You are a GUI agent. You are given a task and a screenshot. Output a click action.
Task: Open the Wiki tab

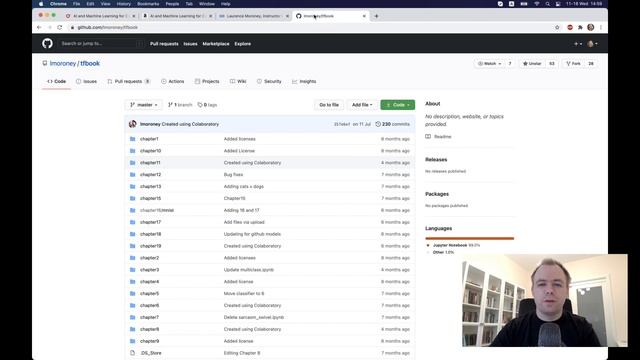point(238,82)
